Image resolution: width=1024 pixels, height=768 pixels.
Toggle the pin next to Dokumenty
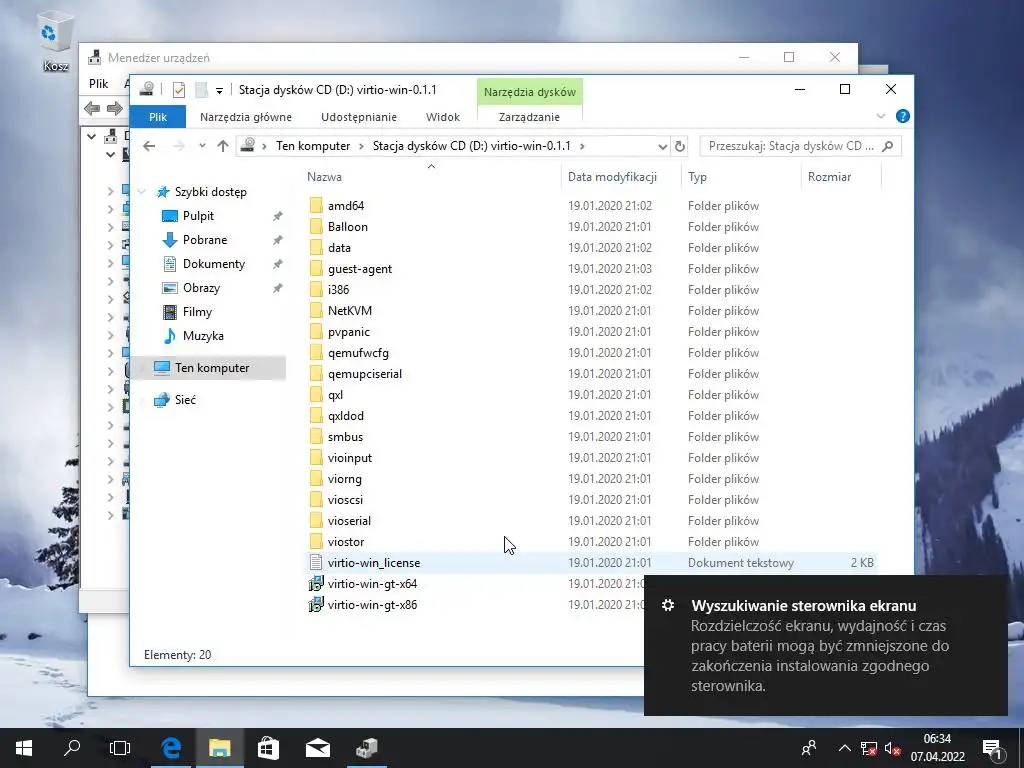(278, 264)
